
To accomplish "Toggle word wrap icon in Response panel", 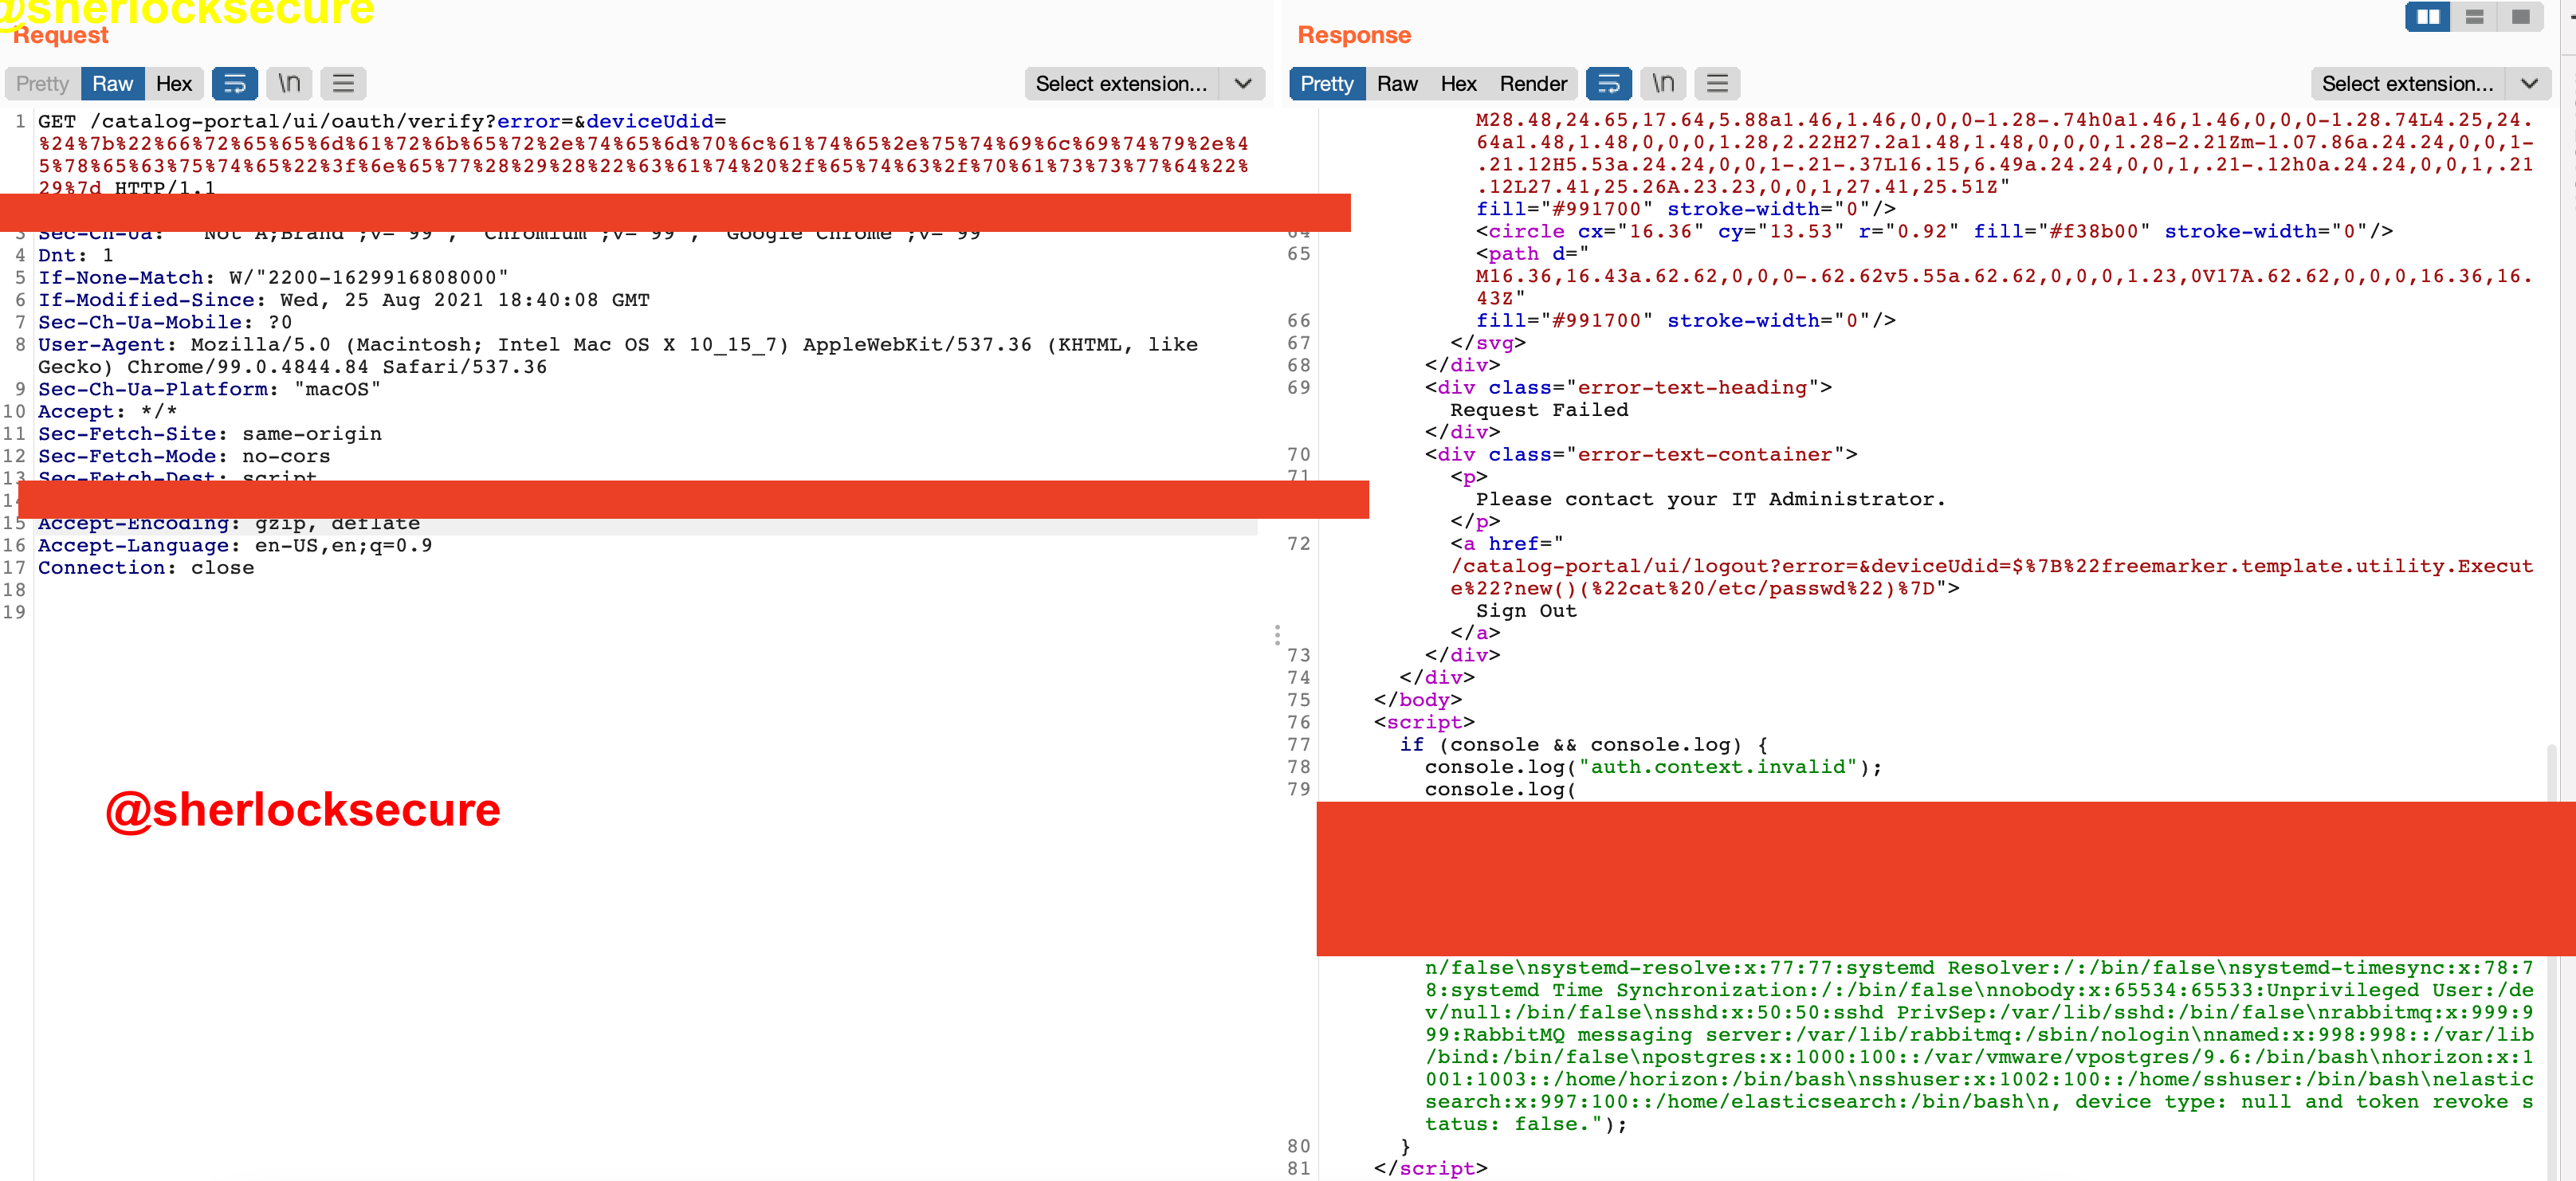I will point(1608,84).
